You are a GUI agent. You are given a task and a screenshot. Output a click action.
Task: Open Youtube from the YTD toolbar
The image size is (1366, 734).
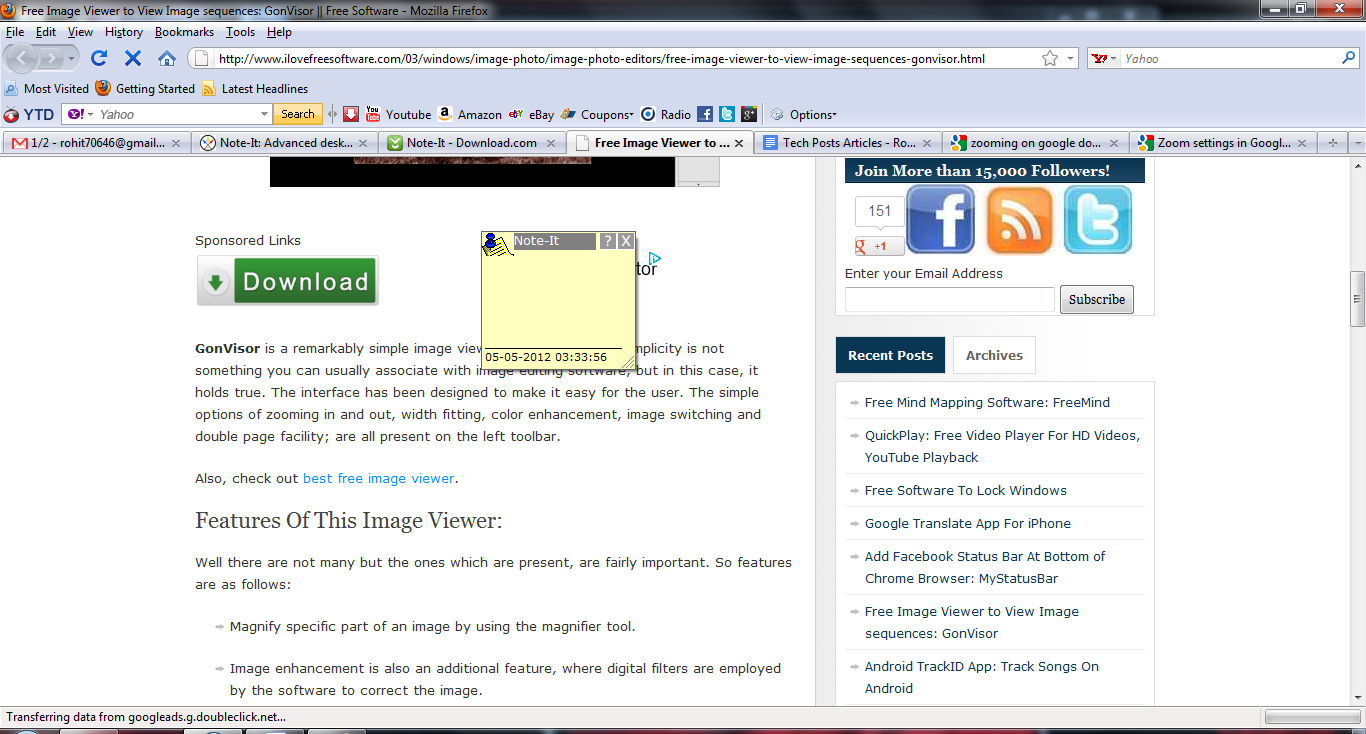(x=398, y=114)
